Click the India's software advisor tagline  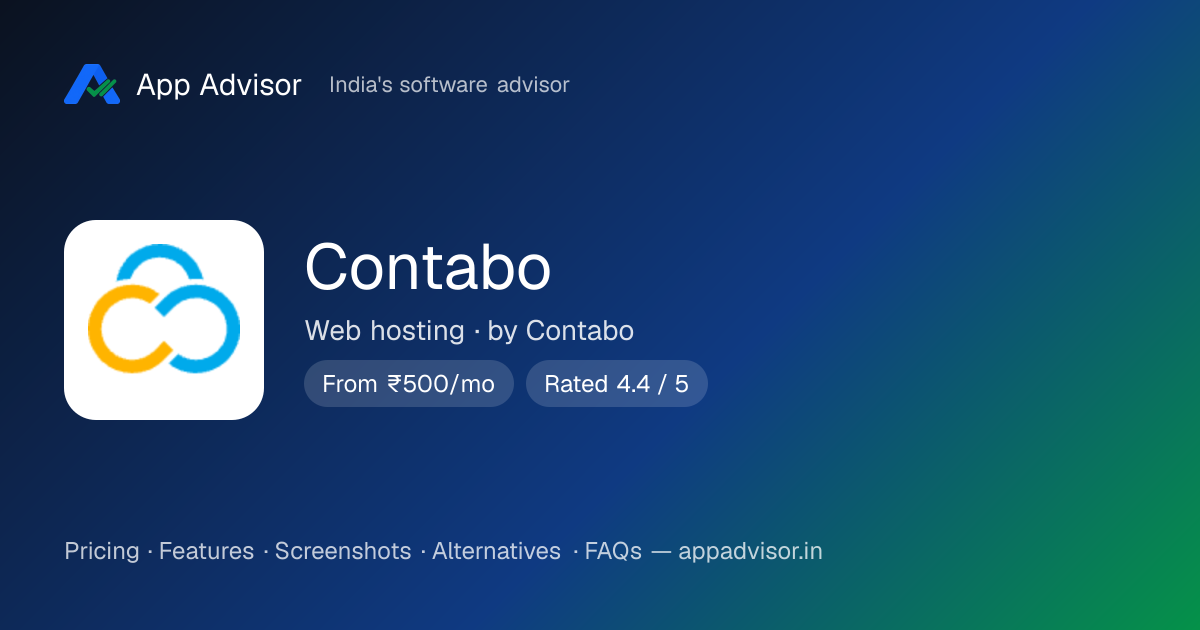point(449,85)
